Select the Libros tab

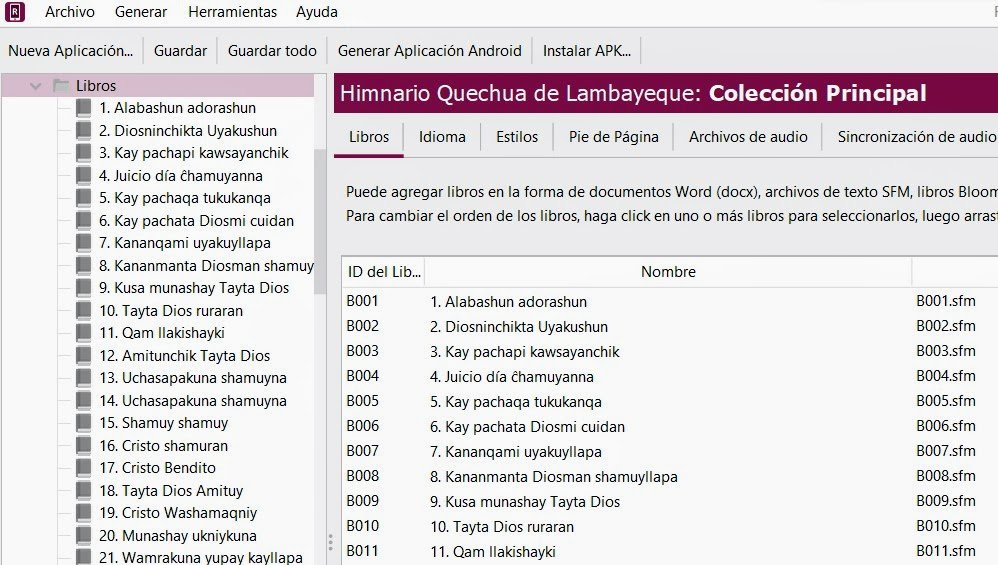coord(369,137)
